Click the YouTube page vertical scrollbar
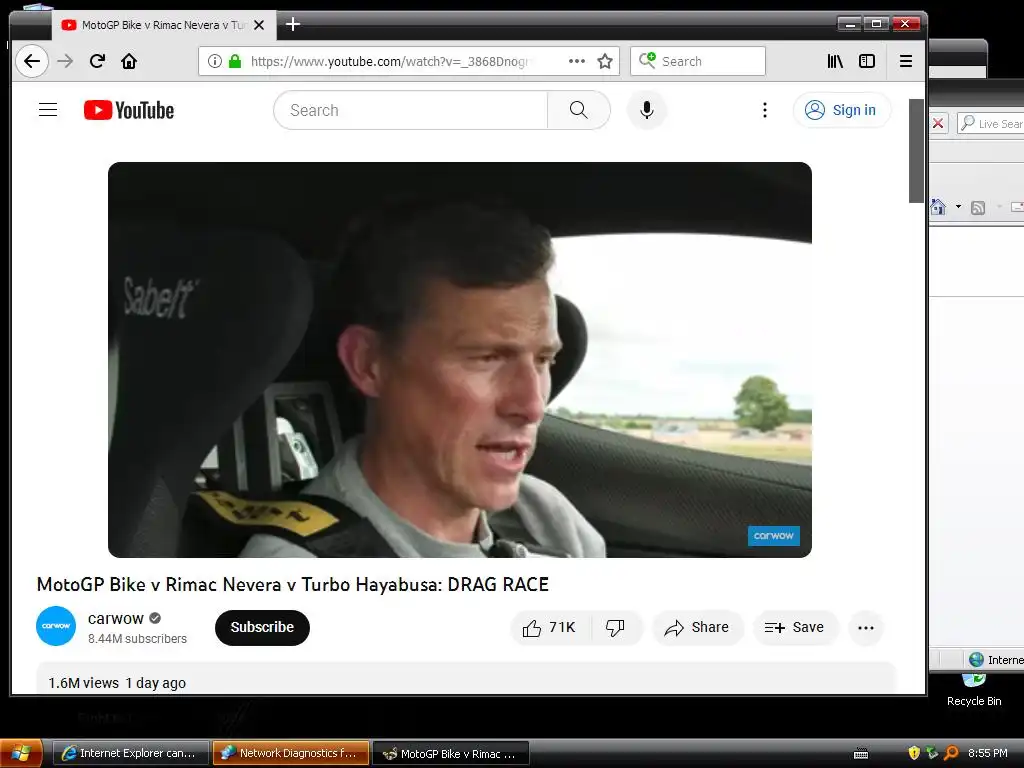The width and height of the screenshot is (1024, 768). point(916,150)
